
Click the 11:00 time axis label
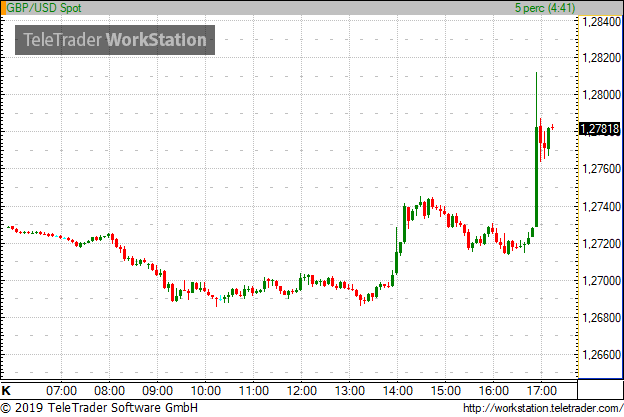tap(254, 391)
